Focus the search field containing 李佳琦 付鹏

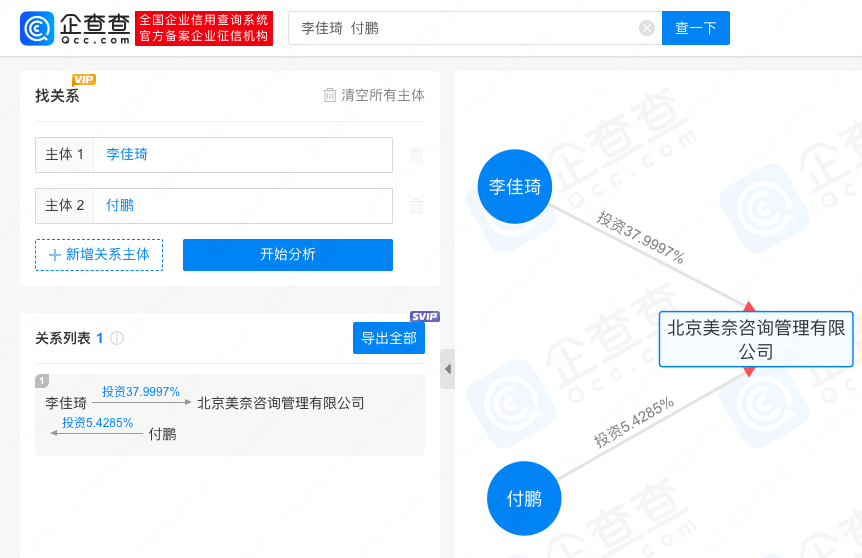point(475,28)
